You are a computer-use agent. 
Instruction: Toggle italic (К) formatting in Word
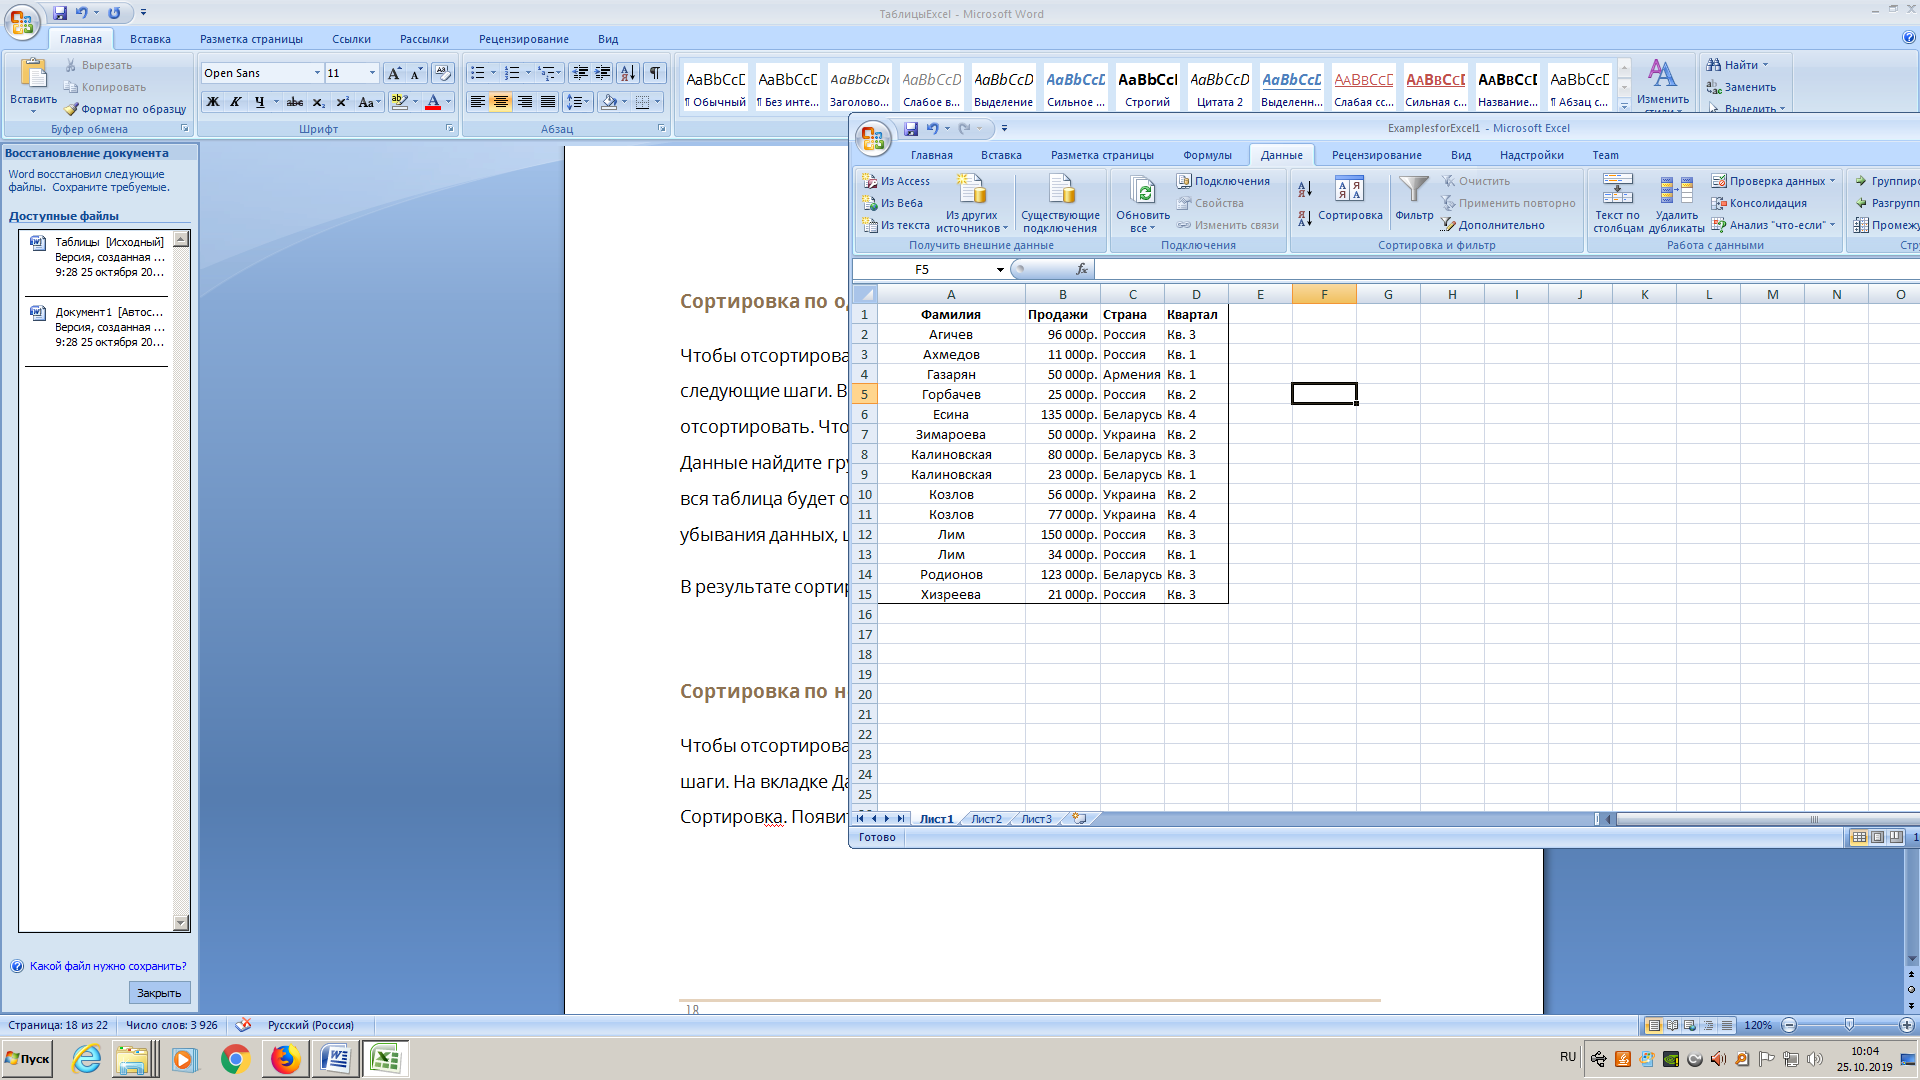[236, 102]
